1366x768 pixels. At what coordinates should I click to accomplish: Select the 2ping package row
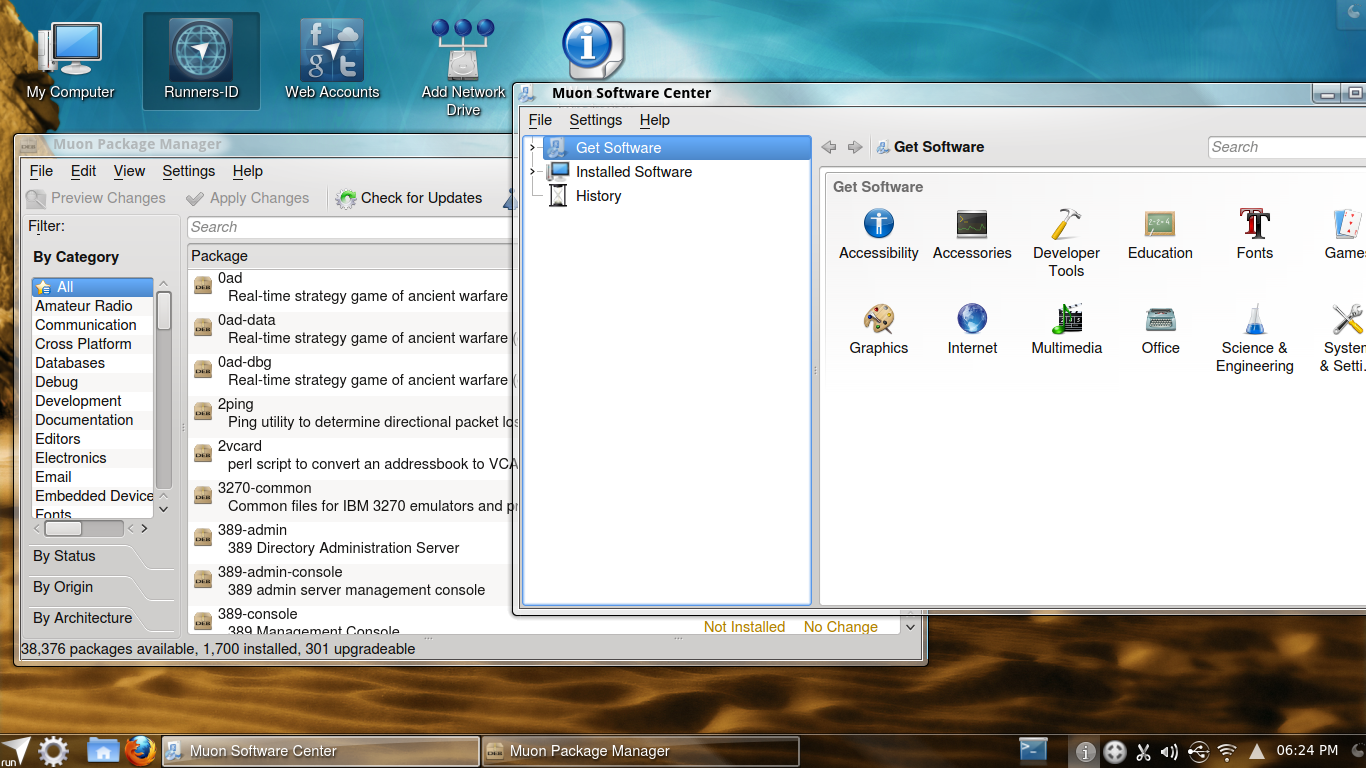(x=352, y=413)
